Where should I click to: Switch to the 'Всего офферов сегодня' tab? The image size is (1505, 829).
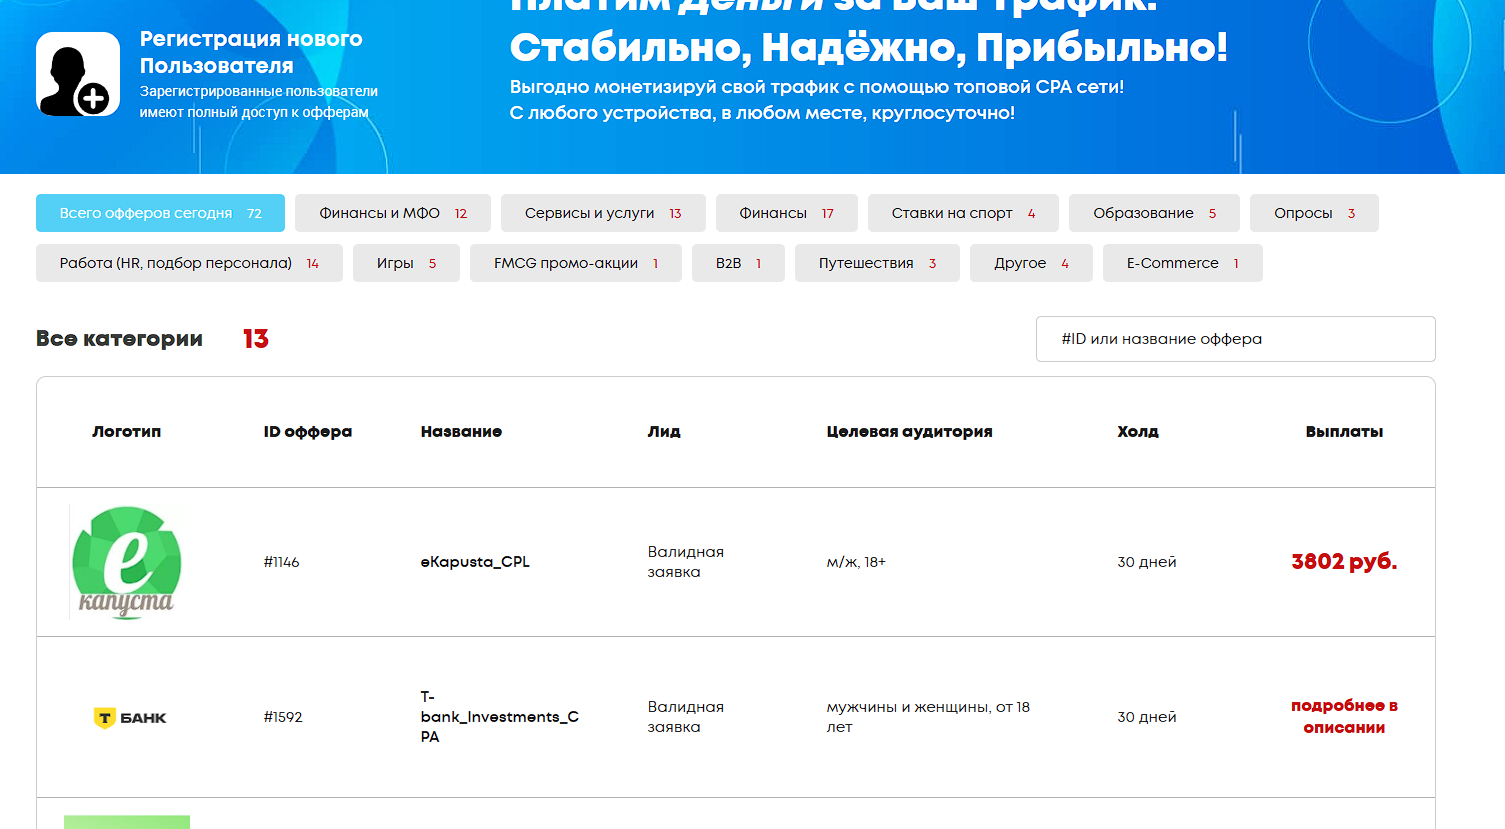point(160,212)
